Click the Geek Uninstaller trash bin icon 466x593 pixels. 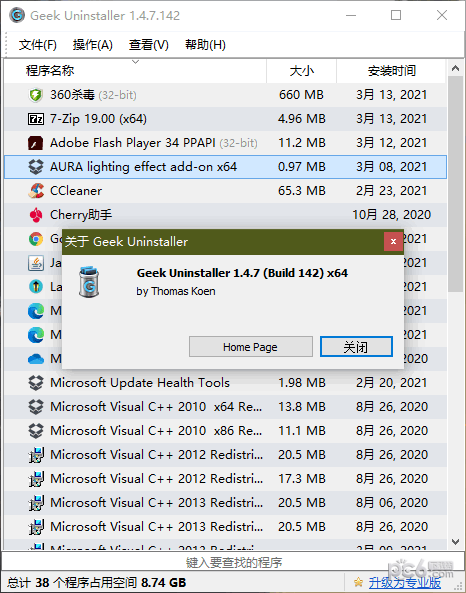tap(89, 282)
